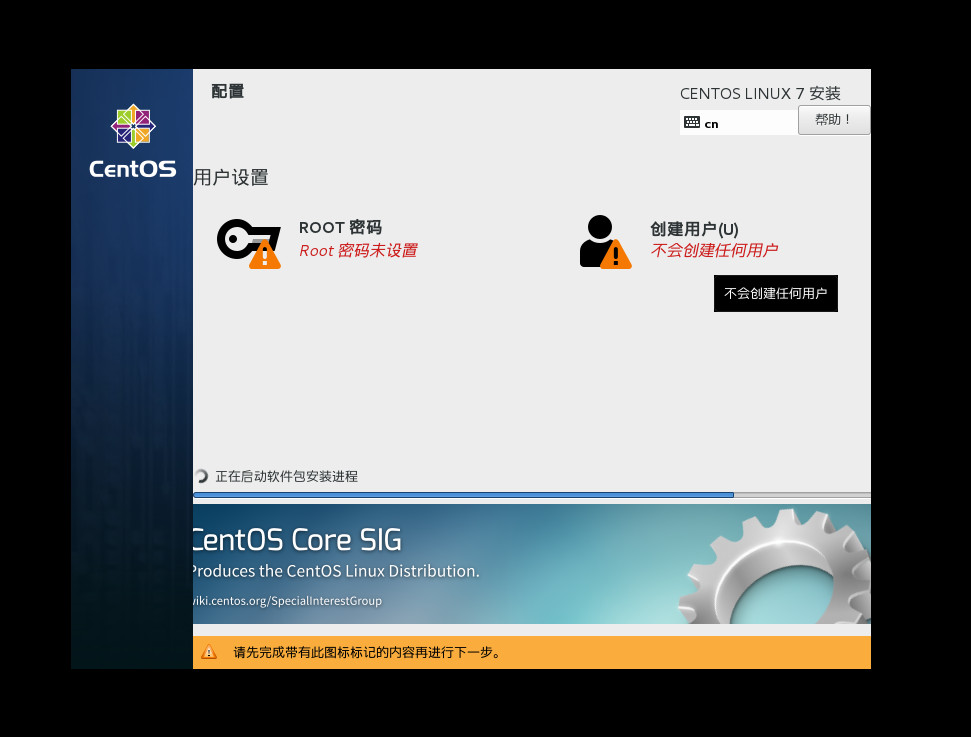
Task: Select the cn keyboard layout selector
Action: (738, 122)
